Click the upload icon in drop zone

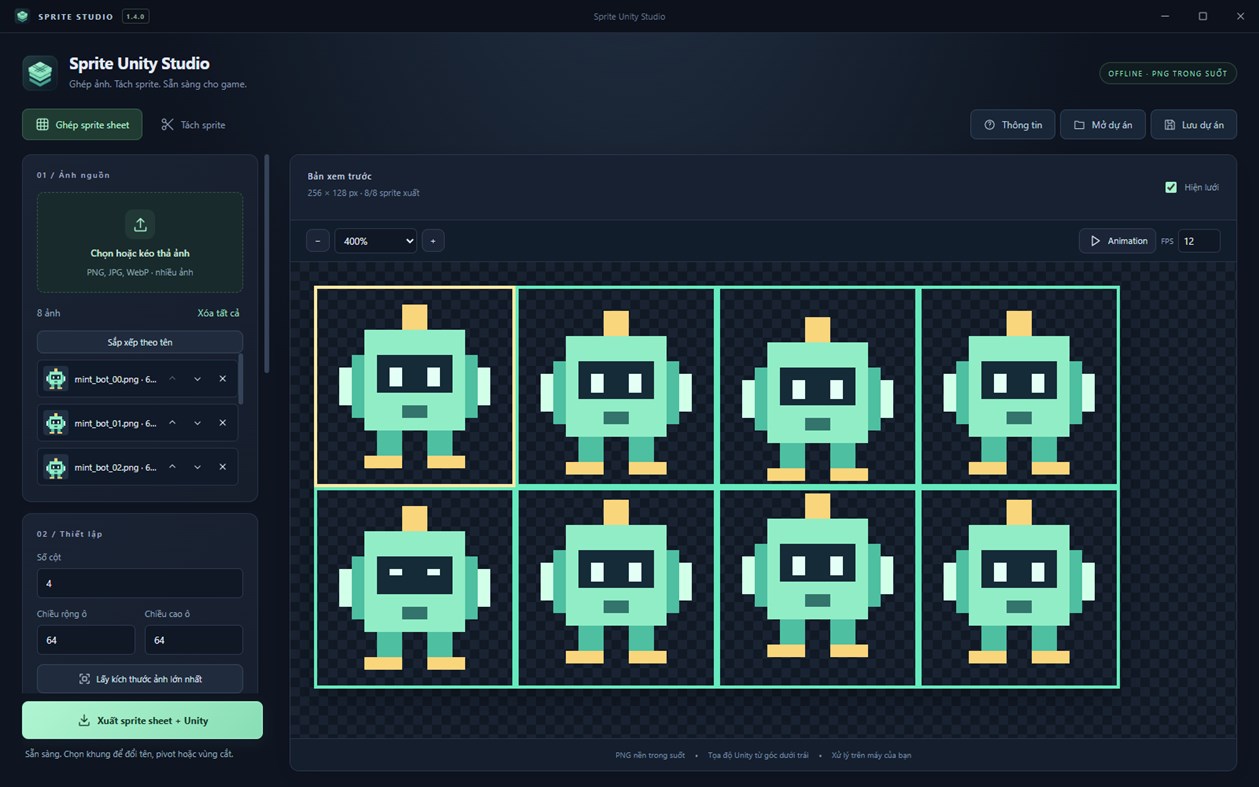pyautogui.click(x=140, y=224)
